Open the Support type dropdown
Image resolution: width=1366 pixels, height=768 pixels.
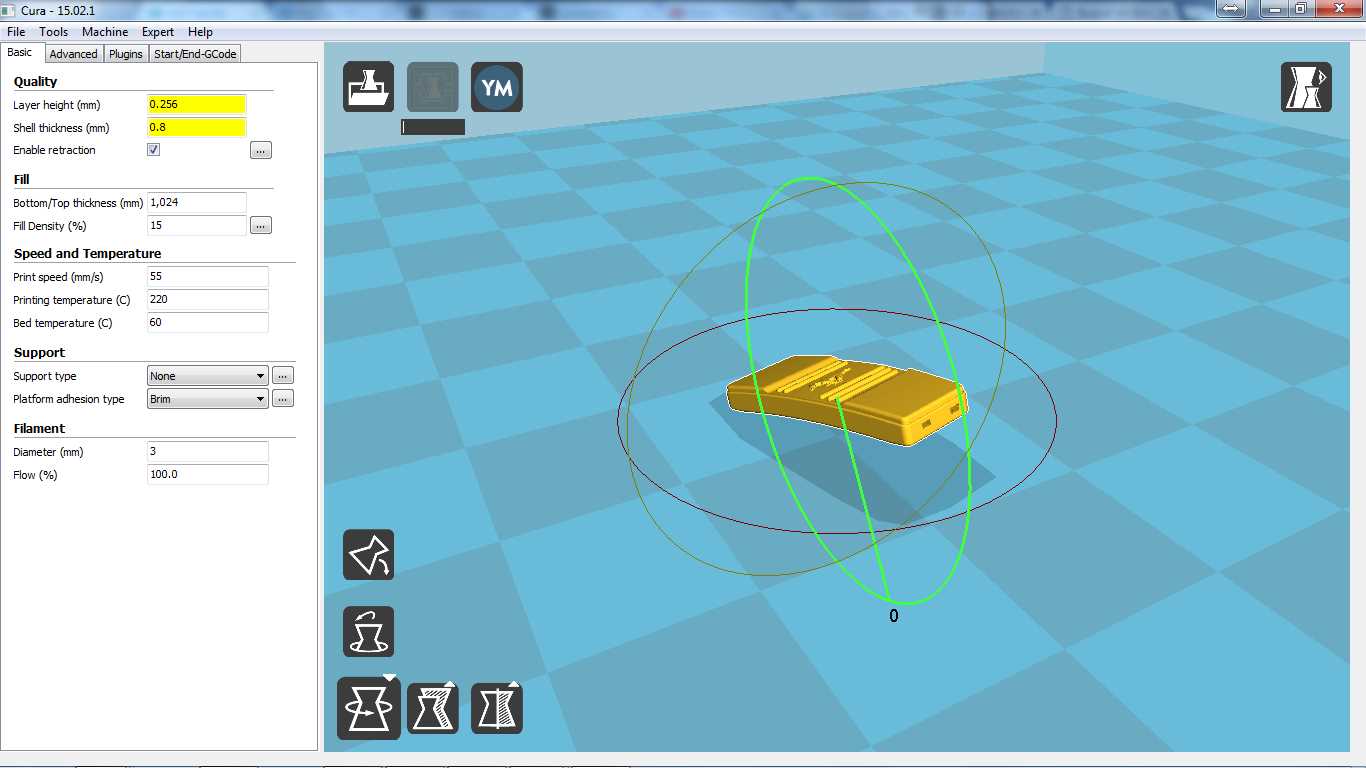207,376
